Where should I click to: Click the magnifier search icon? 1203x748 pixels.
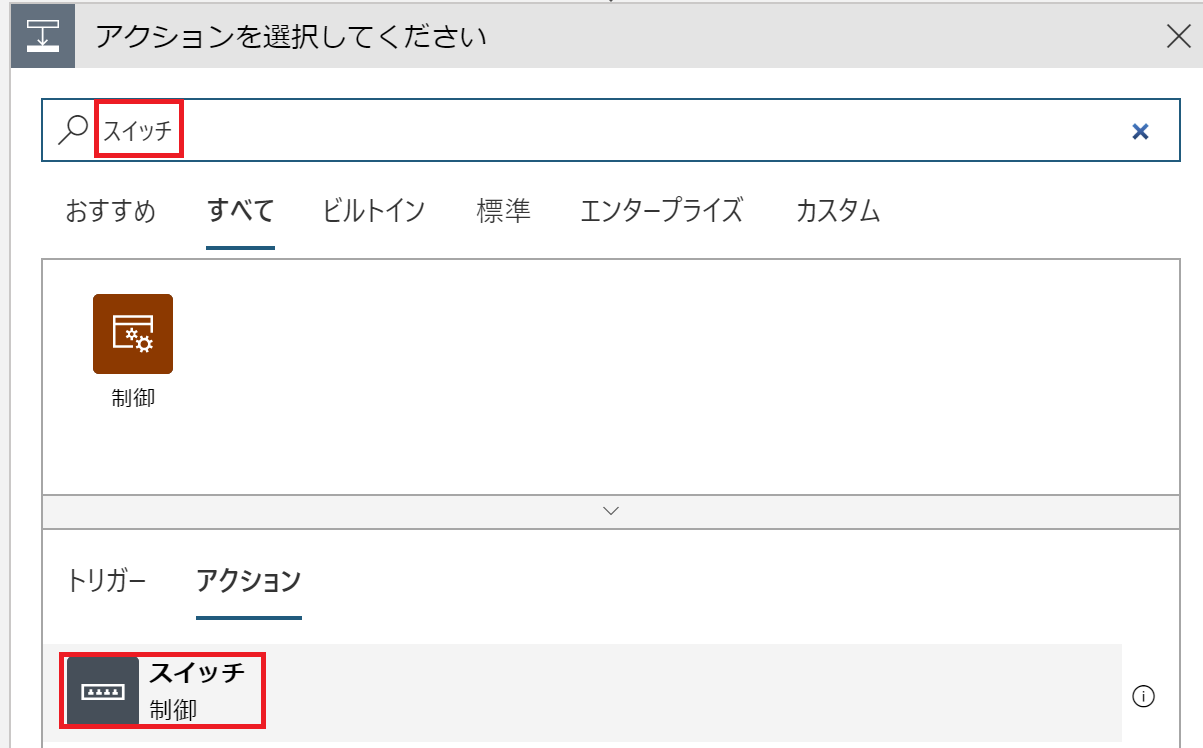[x=74, y=129]
